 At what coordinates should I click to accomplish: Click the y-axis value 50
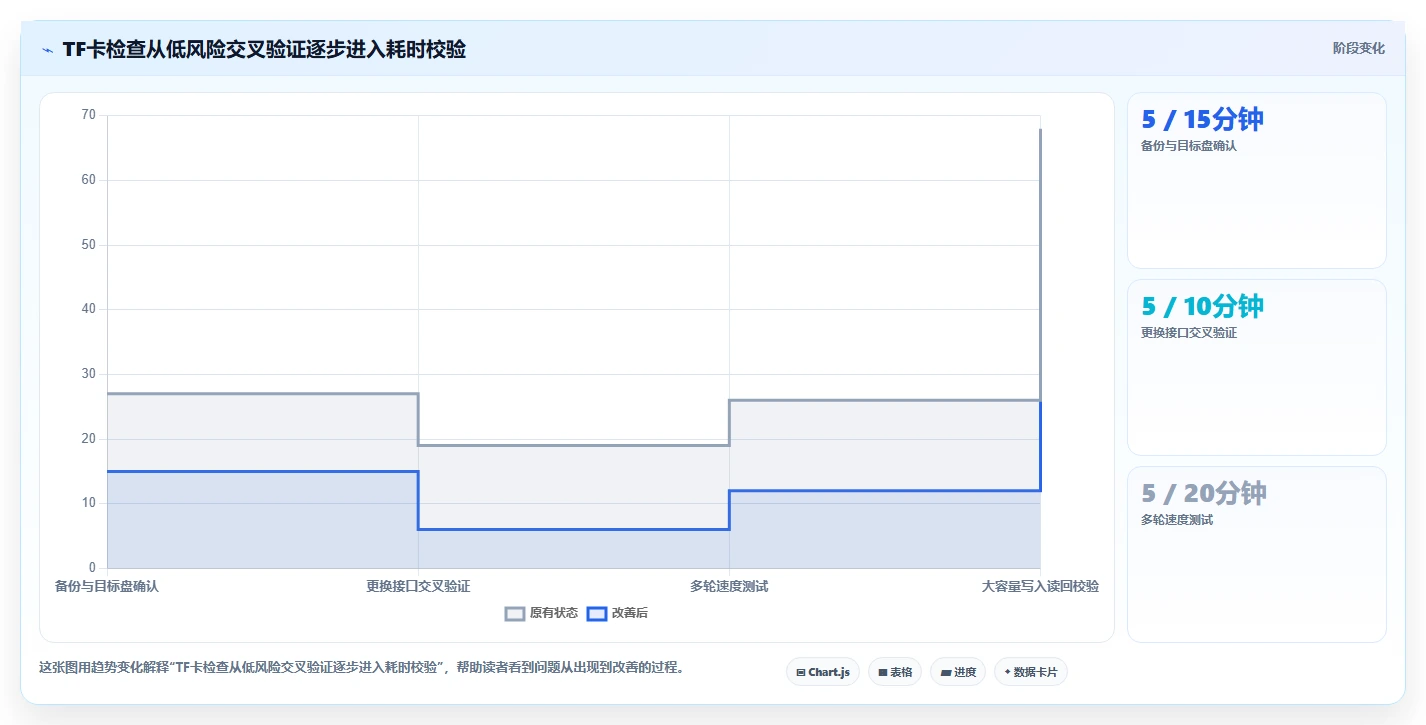89,245
